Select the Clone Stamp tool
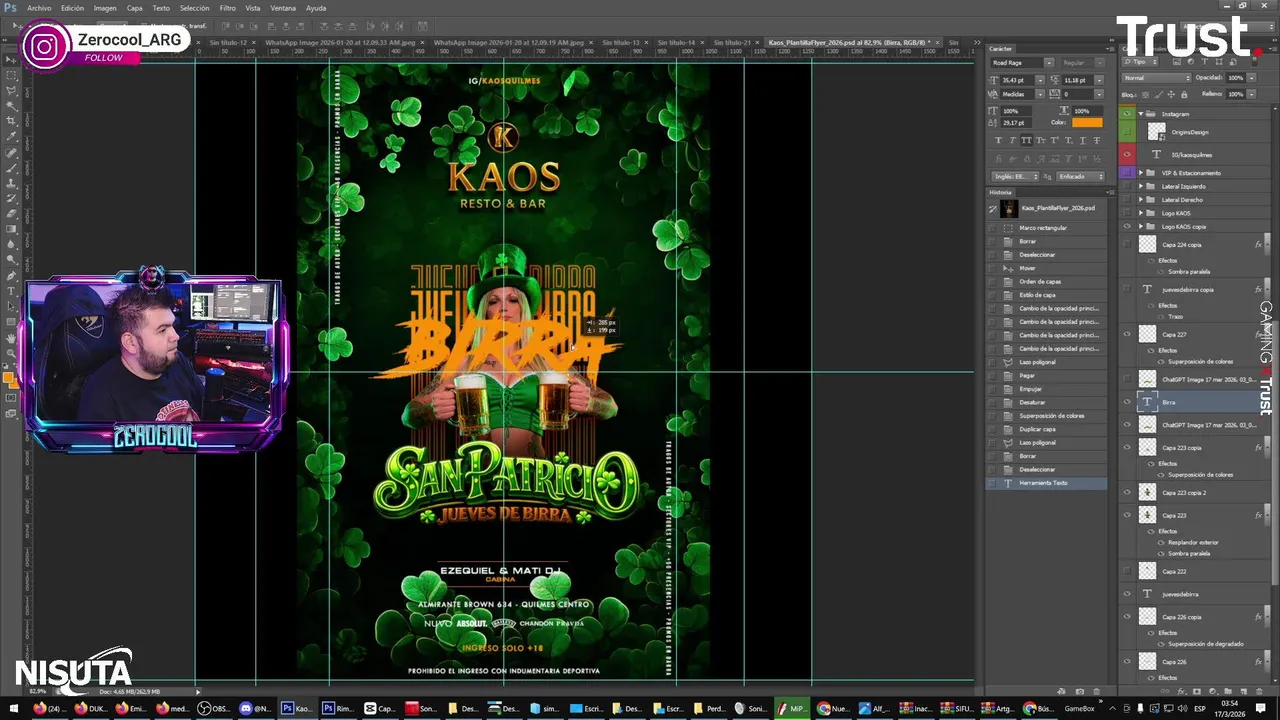The image size is (1280, 720). coord(11,183)
